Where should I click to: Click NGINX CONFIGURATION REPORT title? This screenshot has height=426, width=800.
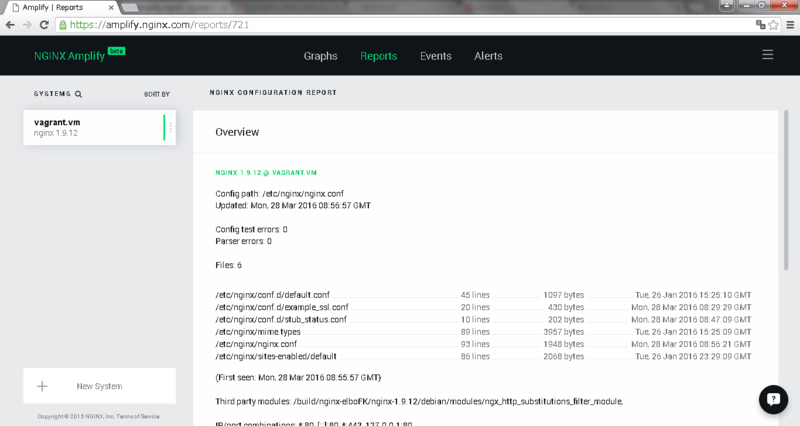coord(273,93)
